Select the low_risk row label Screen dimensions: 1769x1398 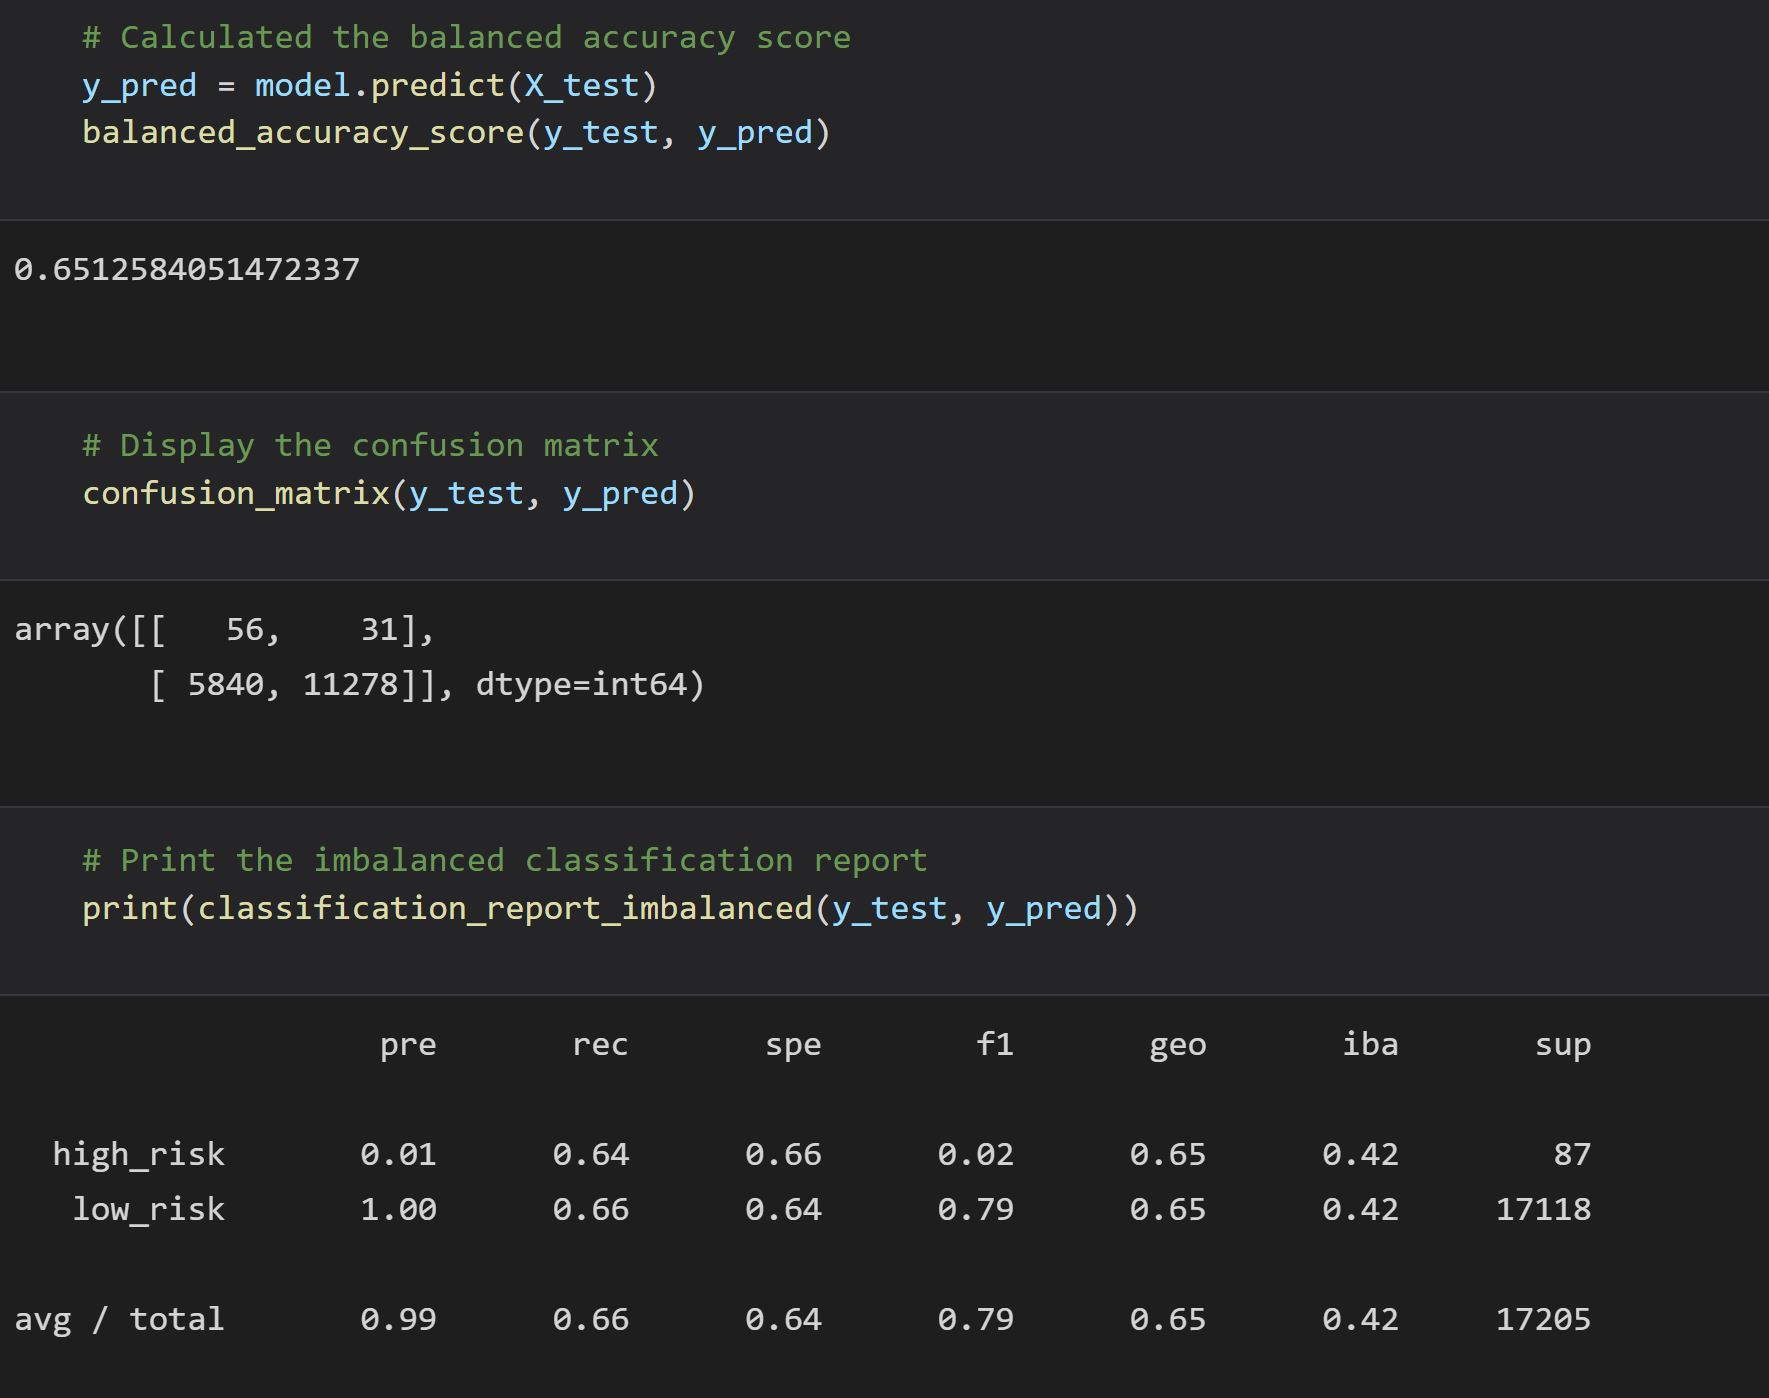click(x=148, y=1209)
